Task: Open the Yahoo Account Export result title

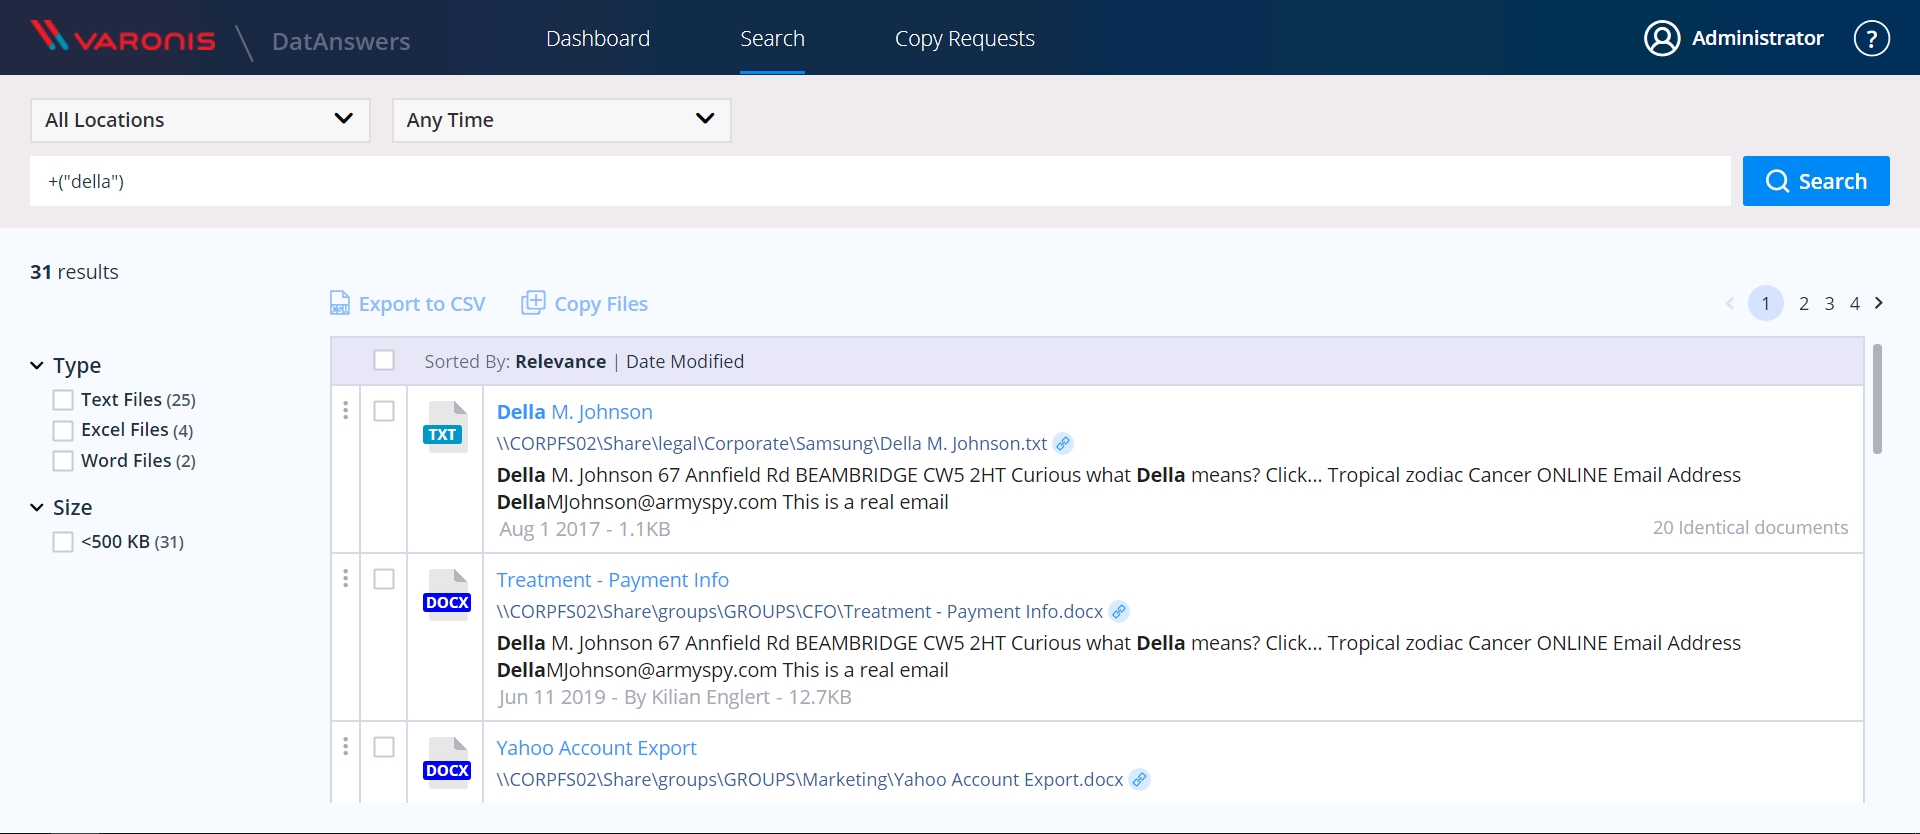Action: pos(597,748)
